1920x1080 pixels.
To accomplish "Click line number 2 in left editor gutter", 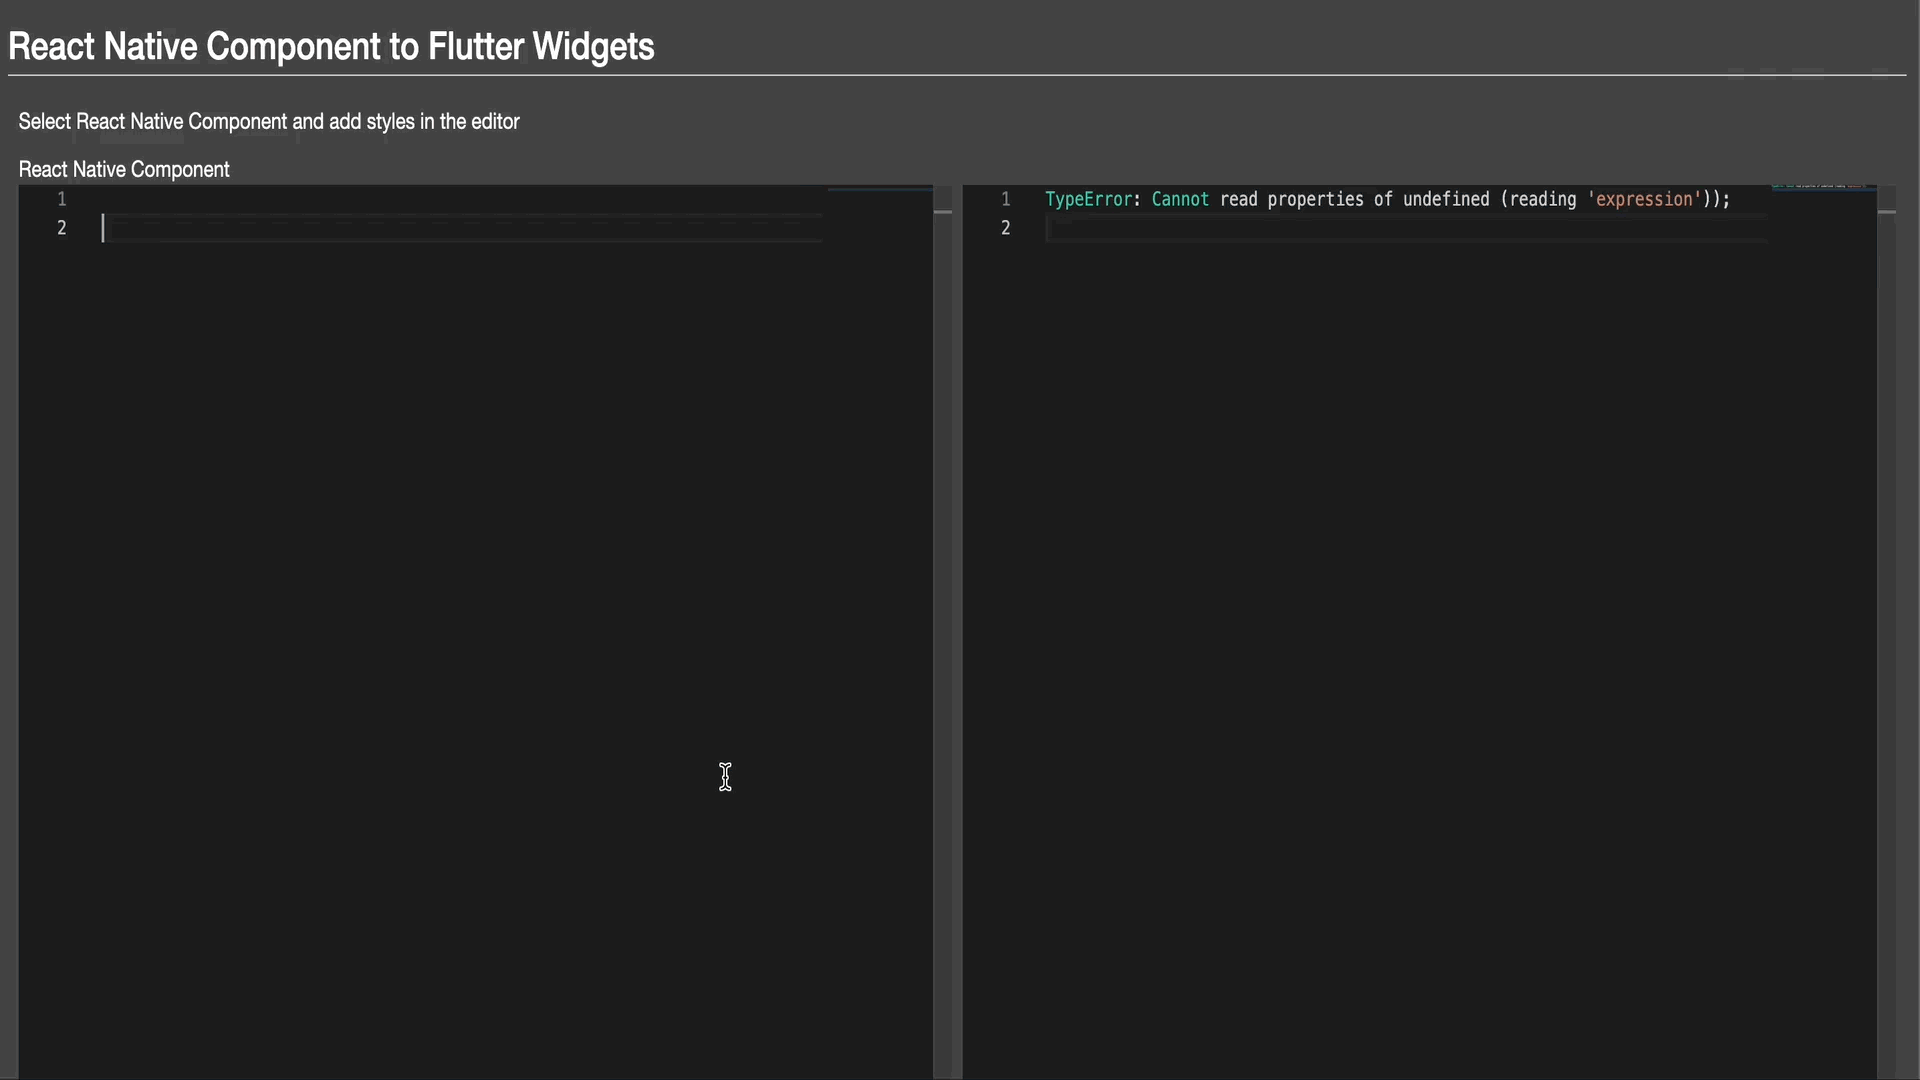I will coord(61,228).
